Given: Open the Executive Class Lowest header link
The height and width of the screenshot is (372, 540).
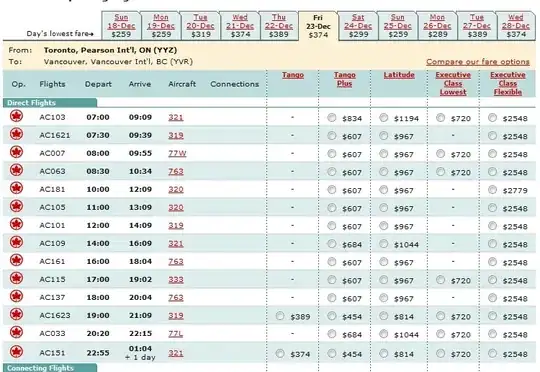Looking at the screenshot, I should tap(453, 84).
